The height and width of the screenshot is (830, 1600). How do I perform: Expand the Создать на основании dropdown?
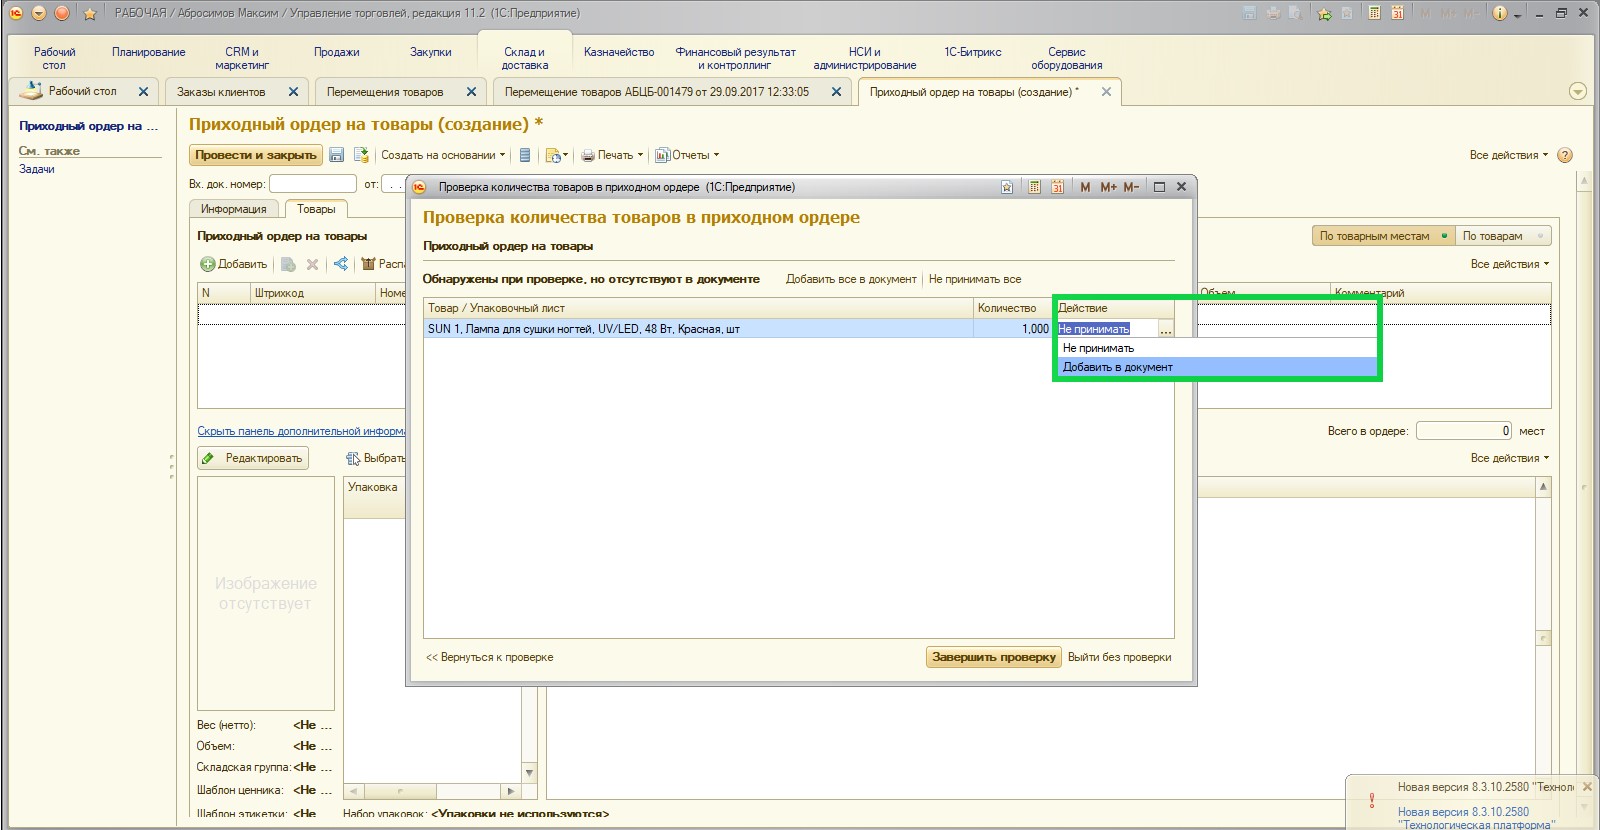pyautogui.click(x=443, y=155)
